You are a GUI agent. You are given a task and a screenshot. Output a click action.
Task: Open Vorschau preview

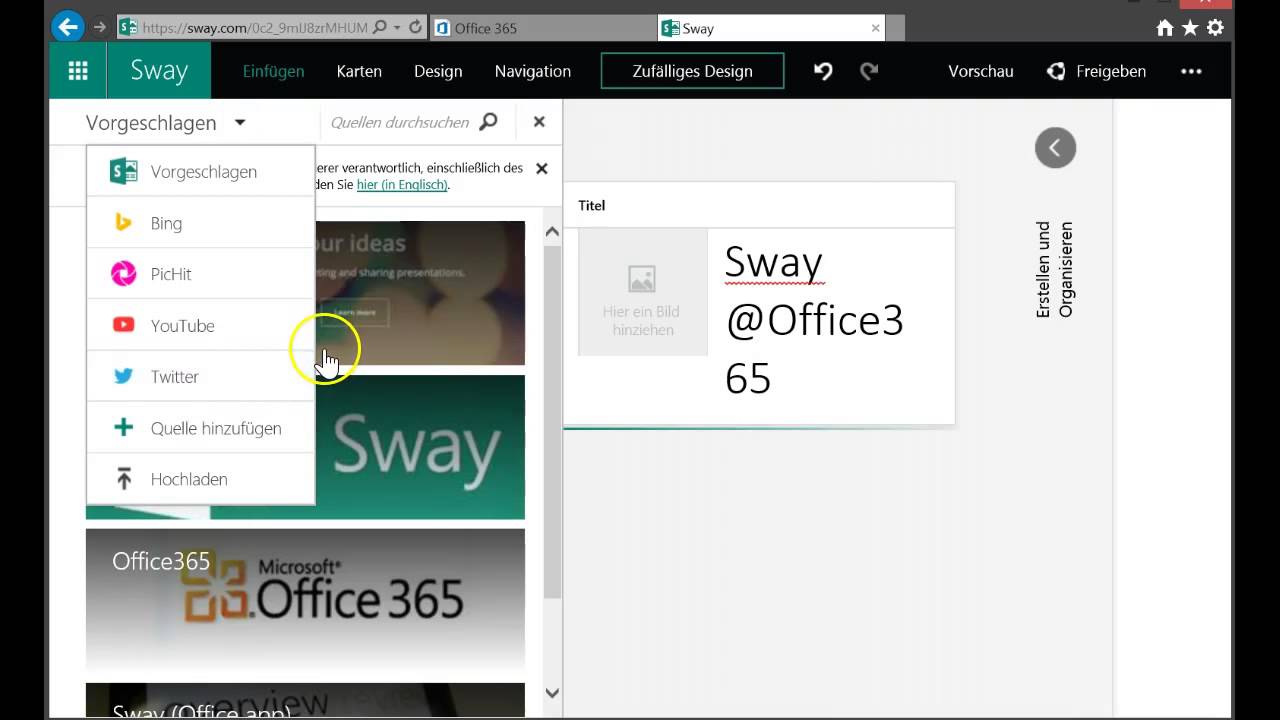(x=981, y=71)
